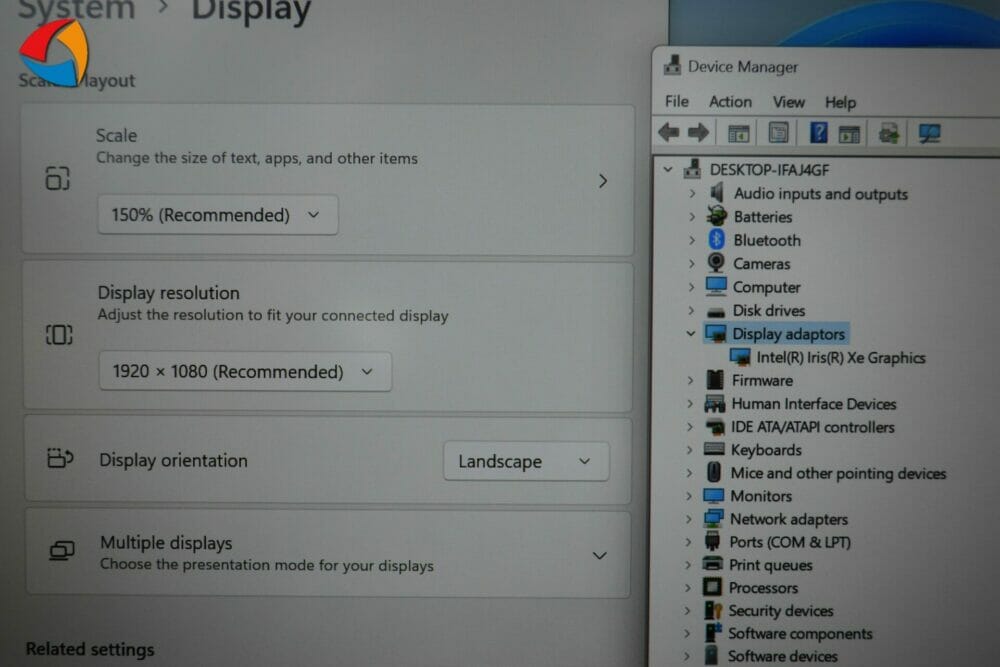Click the Disk drives icon
This screenshot has width=1000, height=667.
point(716,312)
